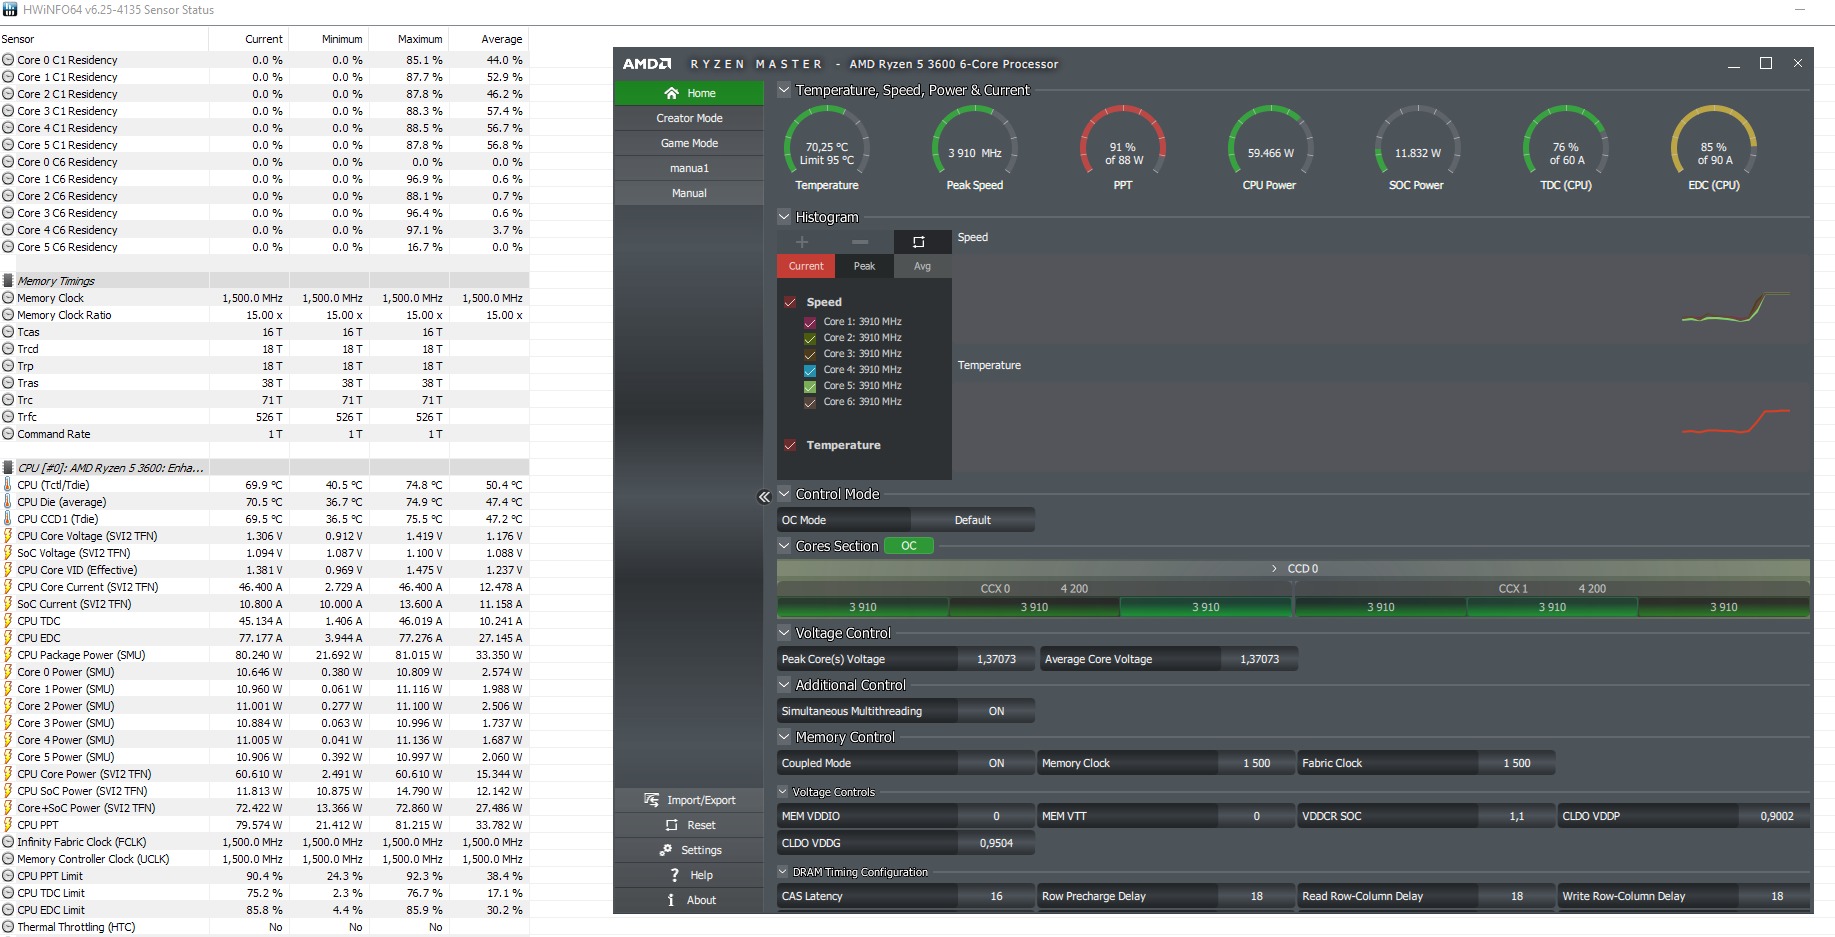Click the histogram reset view icon
1835x937 pixels.
pos(919,242)
